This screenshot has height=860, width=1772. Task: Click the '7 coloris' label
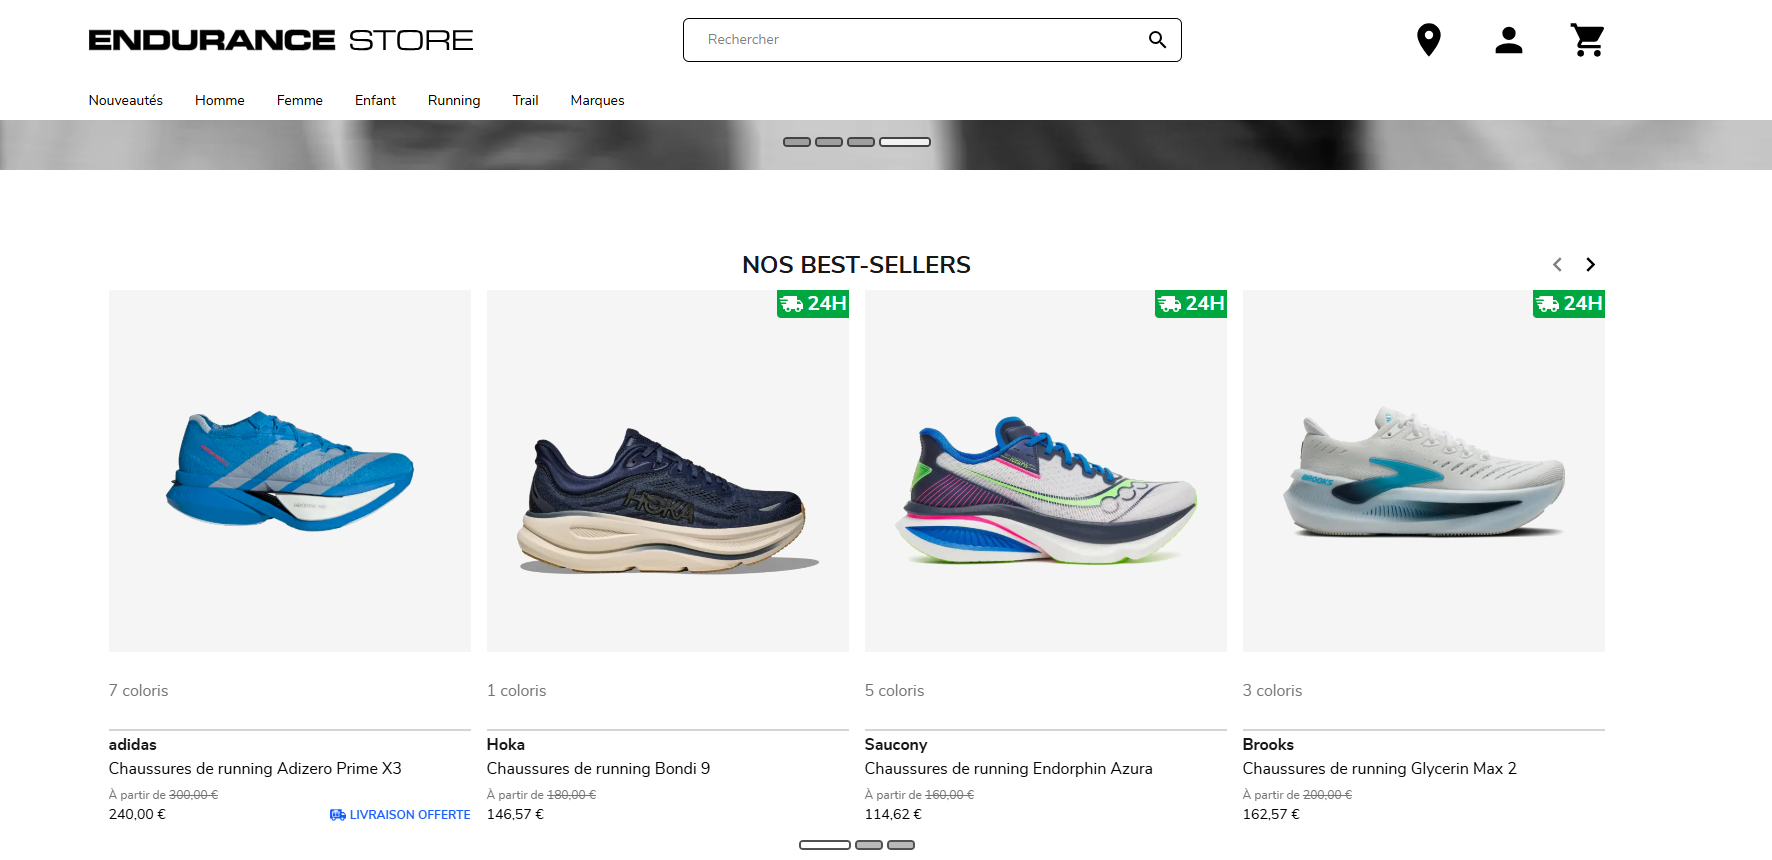click(139, 690)
